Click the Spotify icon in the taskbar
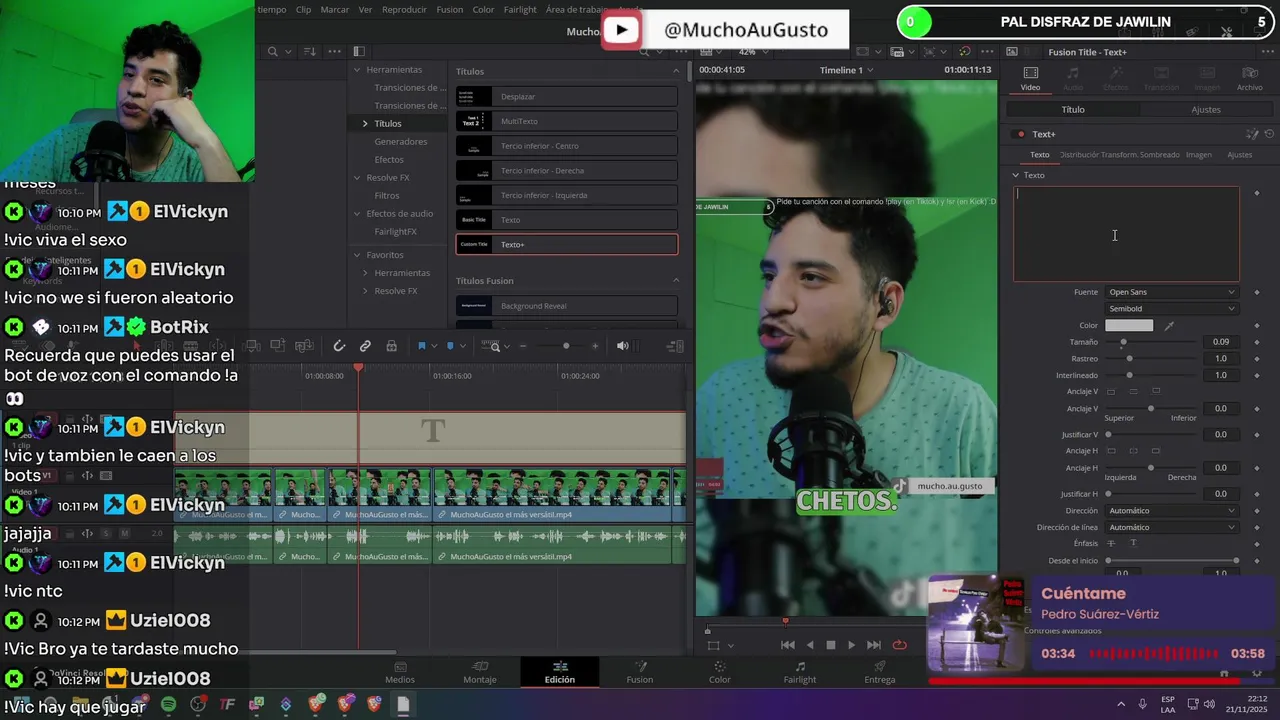The image size is (1280, 720). point(168,704)
